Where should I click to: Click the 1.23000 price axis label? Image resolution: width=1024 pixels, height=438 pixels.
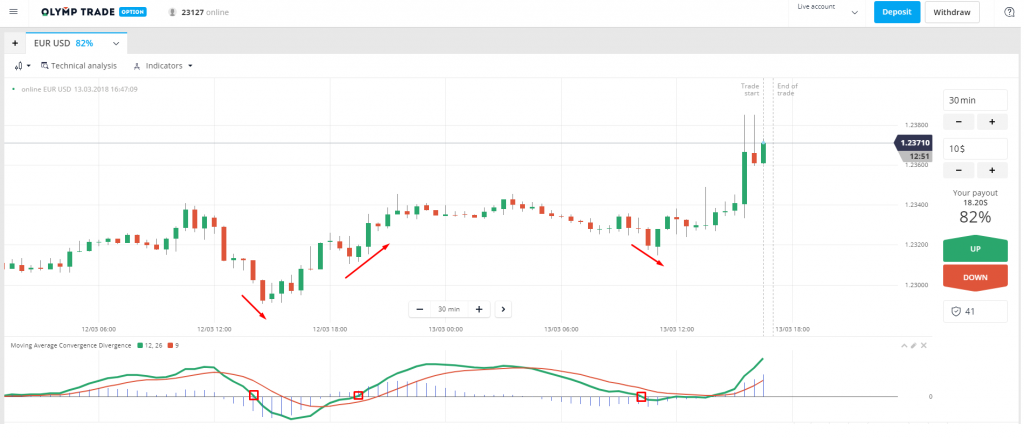pos(916,285)
